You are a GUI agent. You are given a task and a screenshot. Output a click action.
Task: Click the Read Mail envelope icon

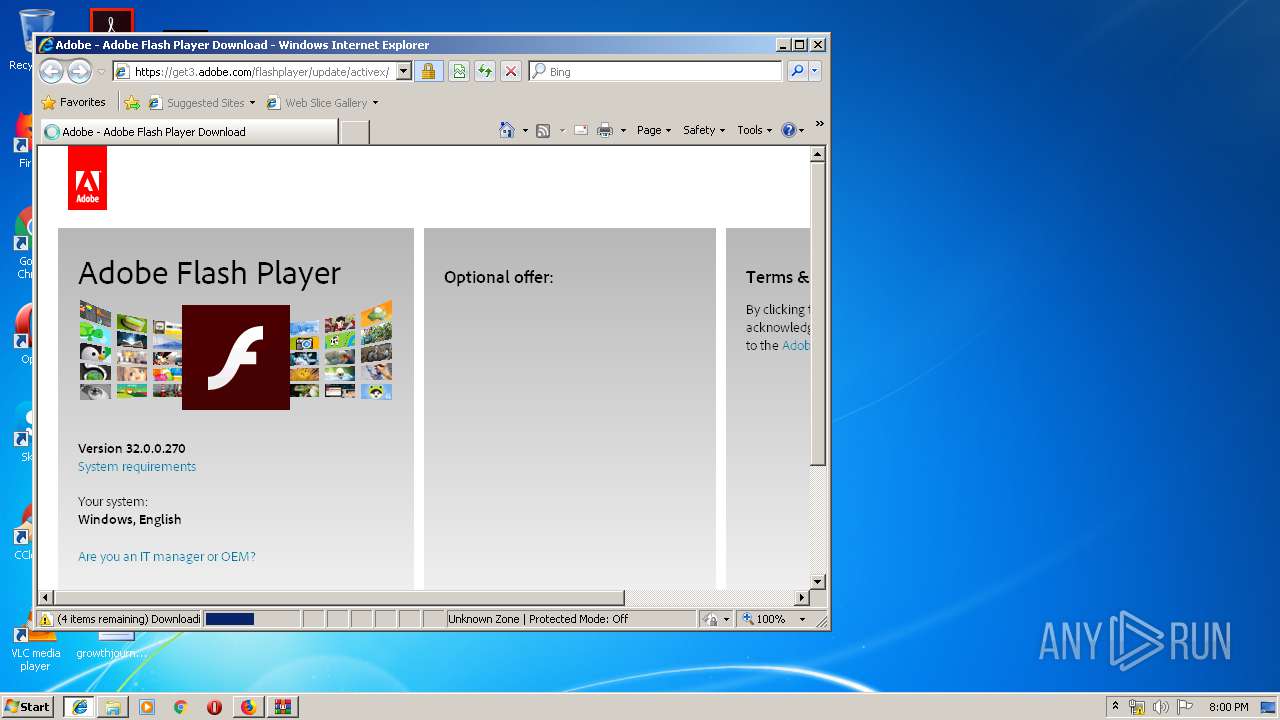(581, 130)
